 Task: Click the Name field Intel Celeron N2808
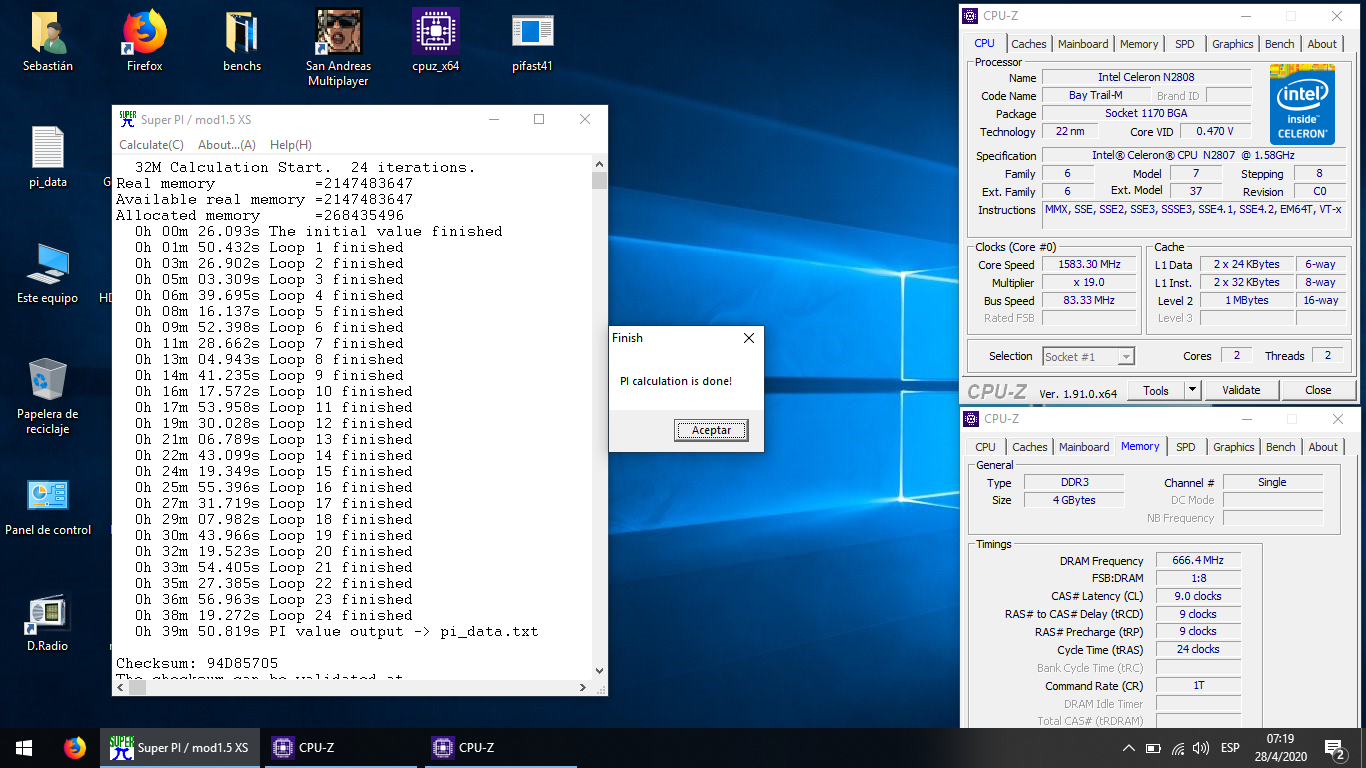pos(1146,77)
